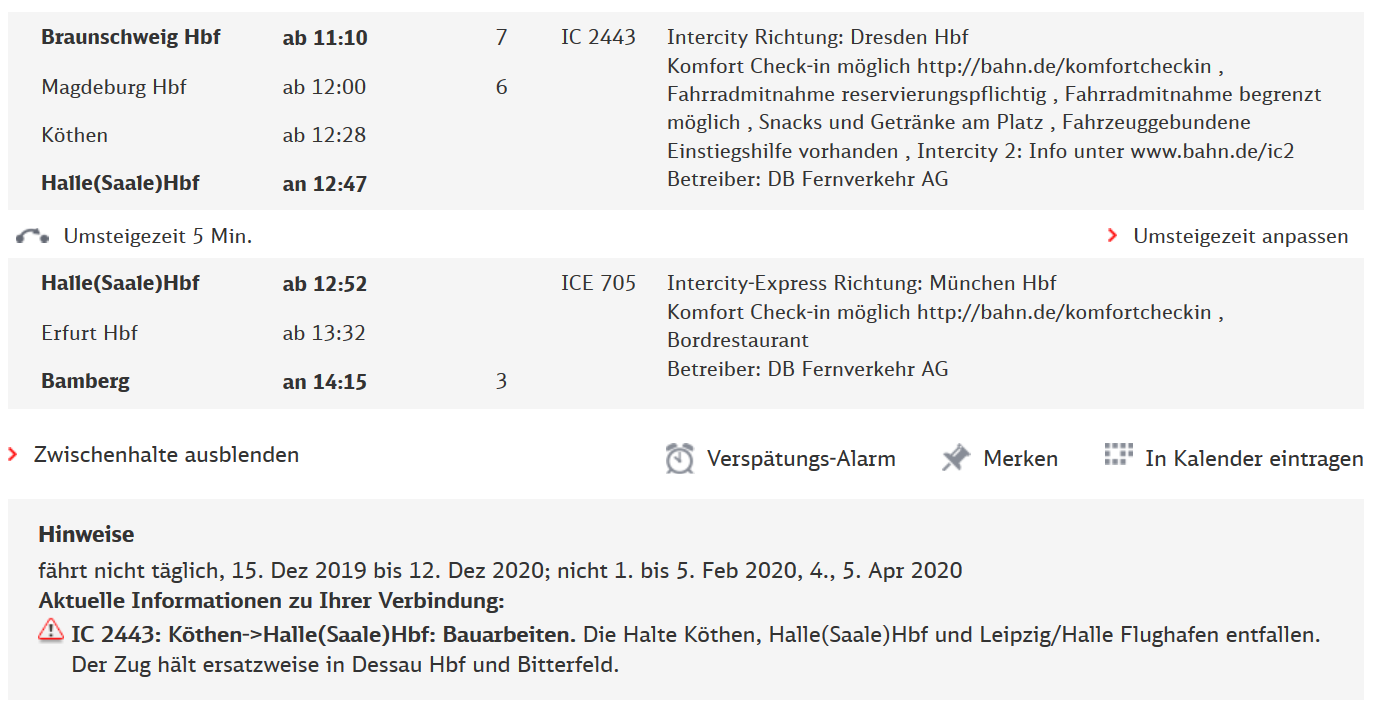Click the Merken text label
The image size is (1373, 711).
click(1023, 457)
